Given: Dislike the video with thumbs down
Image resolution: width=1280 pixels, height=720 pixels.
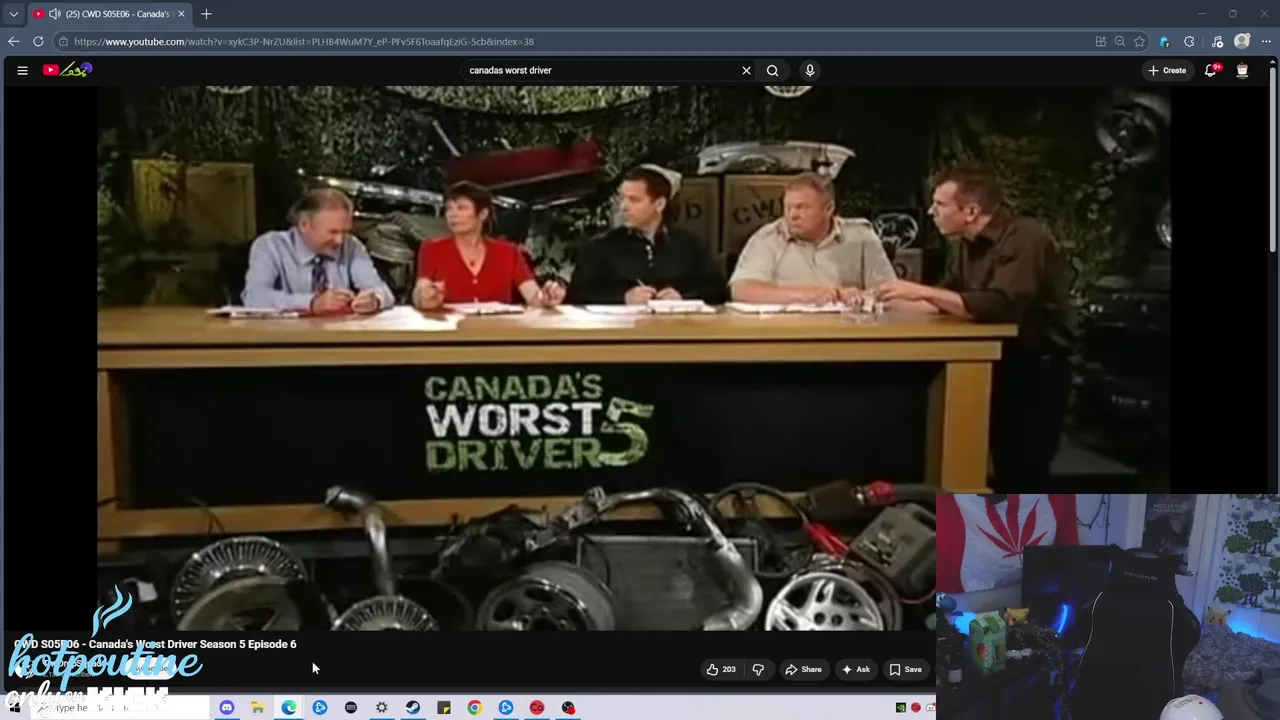Looking at the screenshot, I should 758,669.
